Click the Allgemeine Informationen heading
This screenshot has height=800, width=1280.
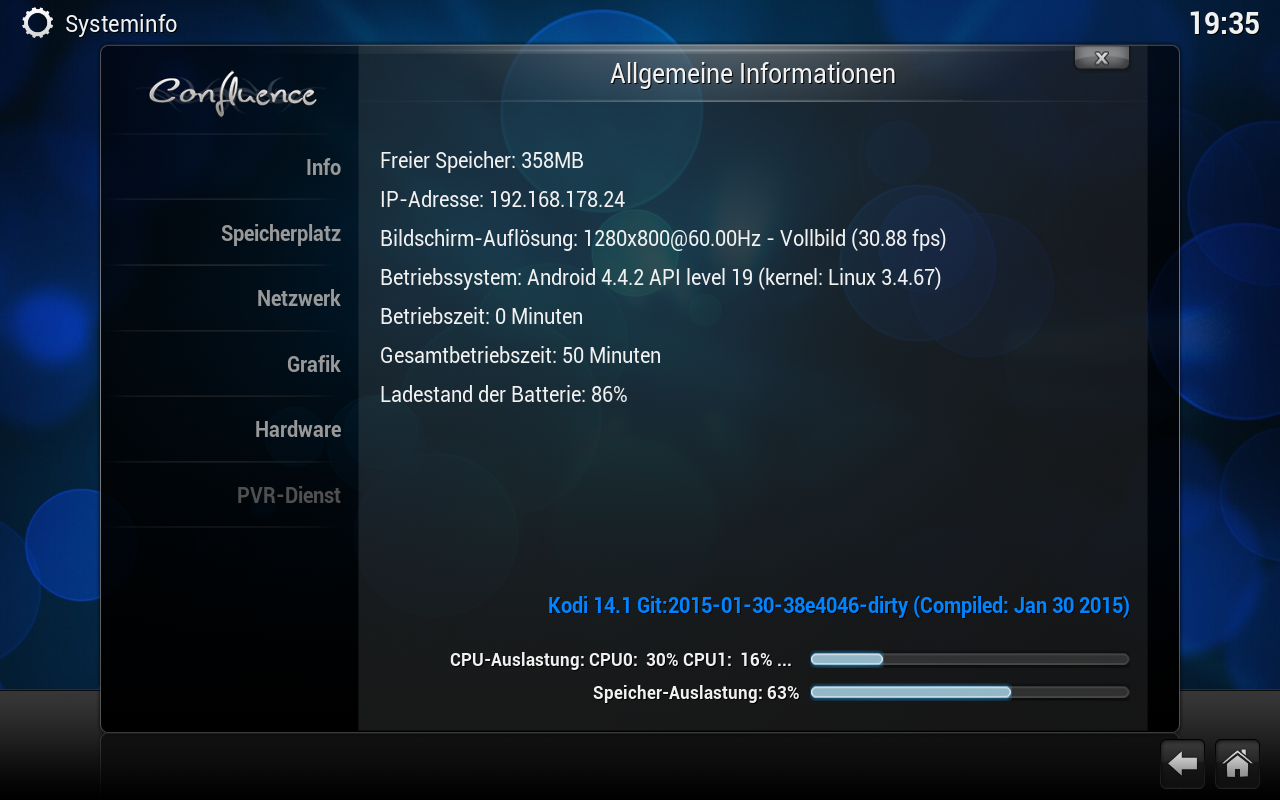click(752, 74)
